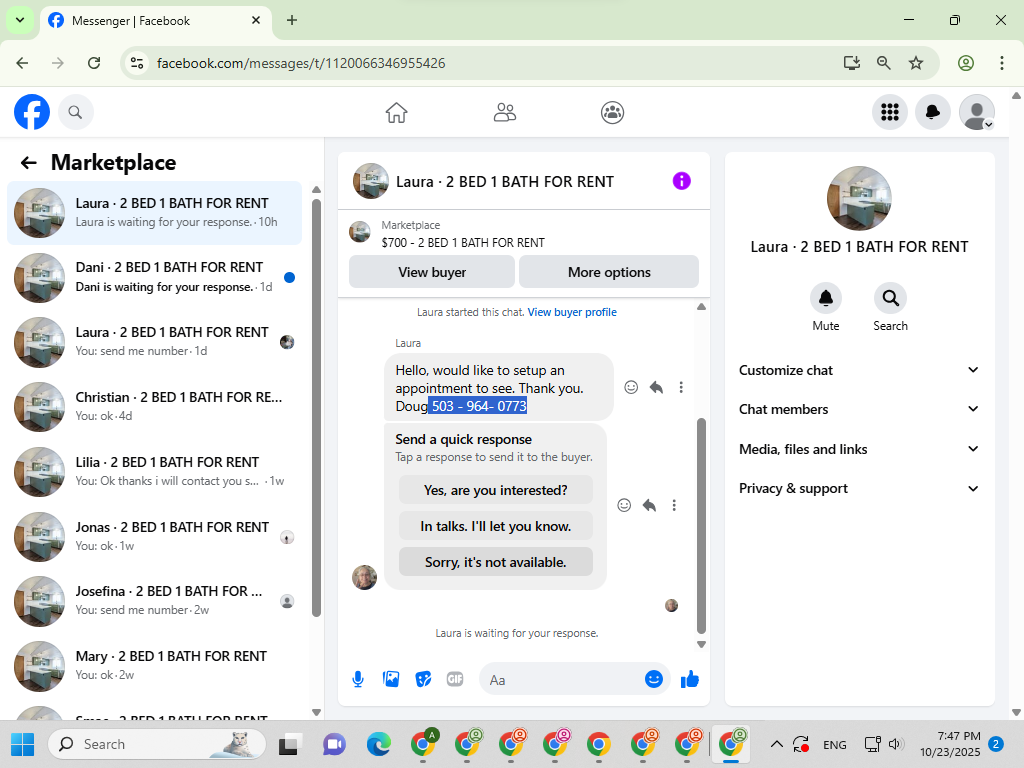Bookmark this page with star icon
Viewport: 1024px width, 768px height.
pos(916,63)
